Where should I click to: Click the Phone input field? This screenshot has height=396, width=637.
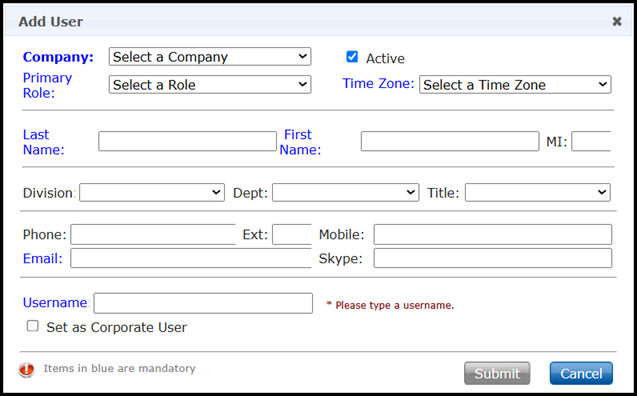click(153, 234)
